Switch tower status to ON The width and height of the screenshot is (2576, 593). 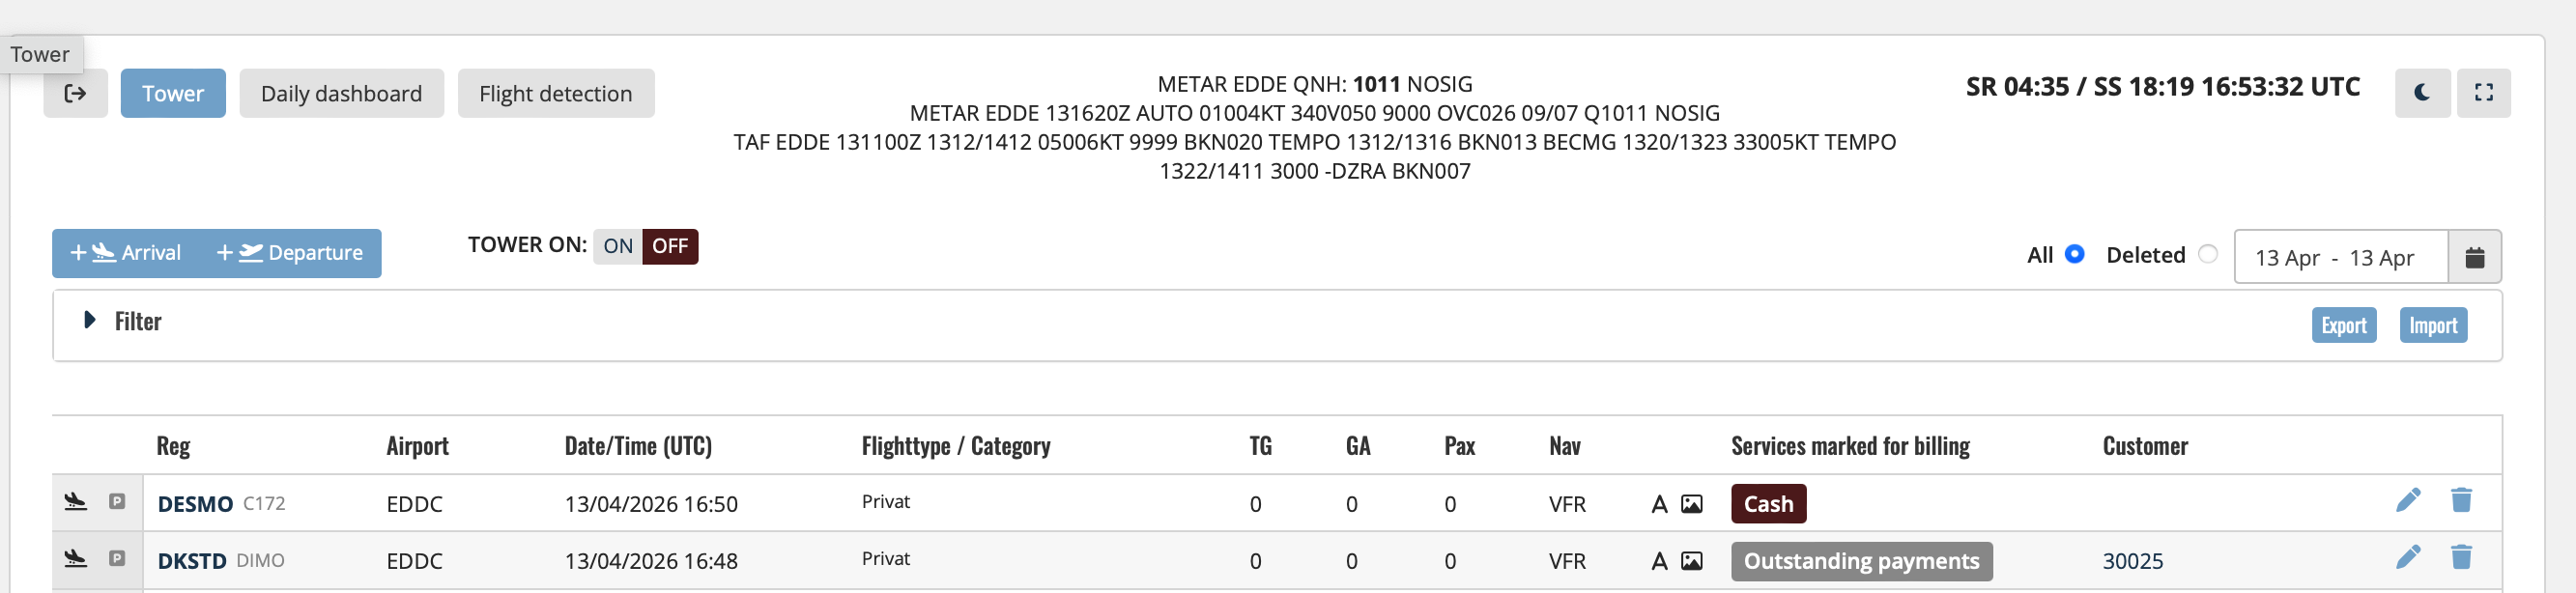click(617, 246)
